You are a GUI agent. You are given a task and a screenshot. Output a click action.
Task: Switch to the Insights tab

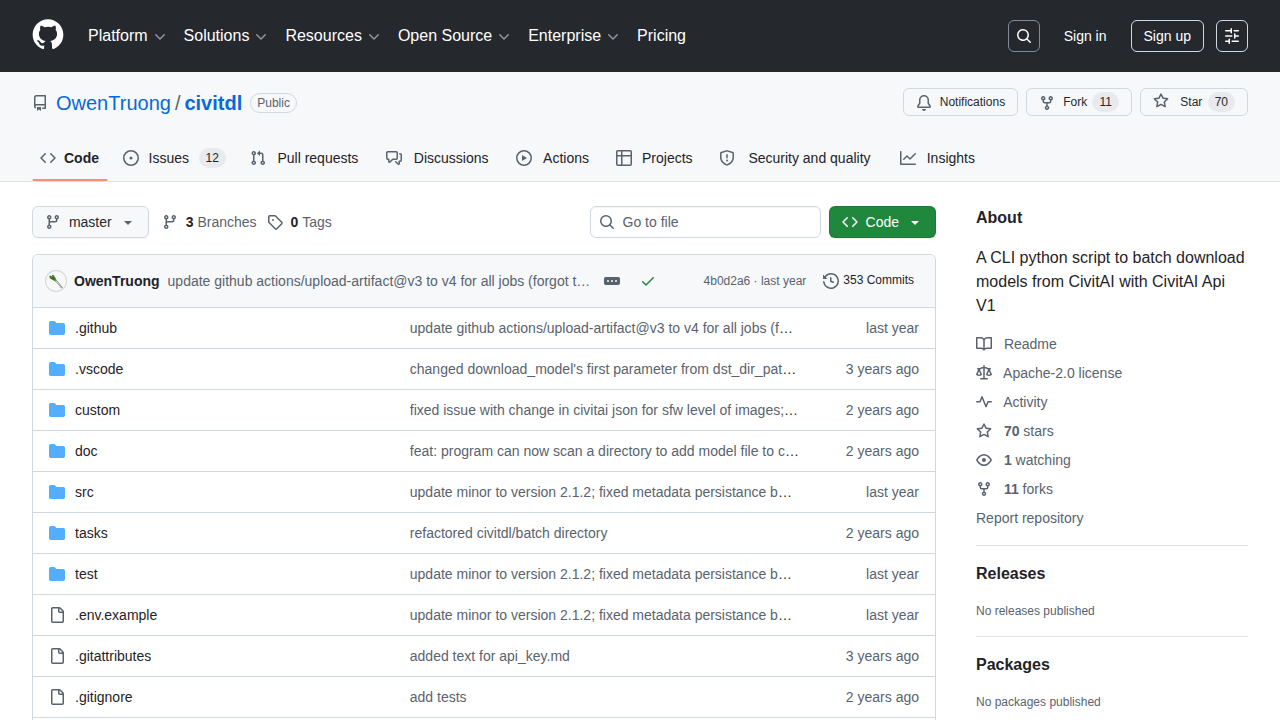[x=937, y=158]
